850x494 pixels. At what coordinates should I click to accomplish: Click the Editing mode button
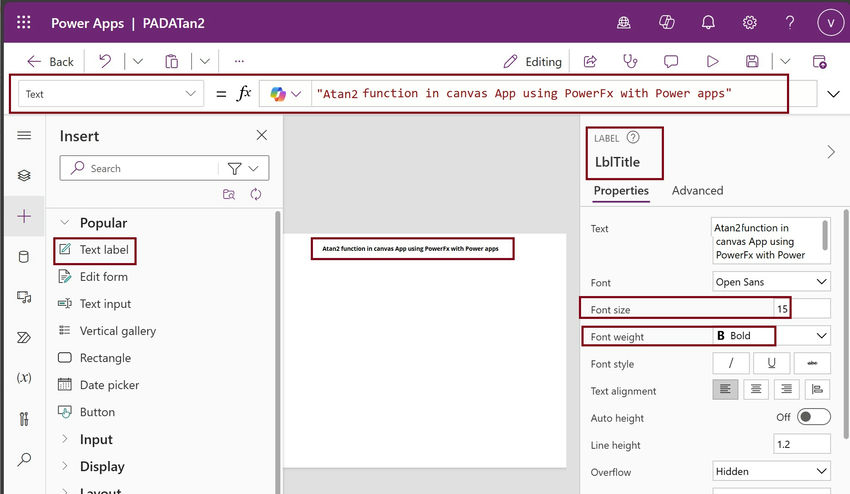[x=532, y=62]
